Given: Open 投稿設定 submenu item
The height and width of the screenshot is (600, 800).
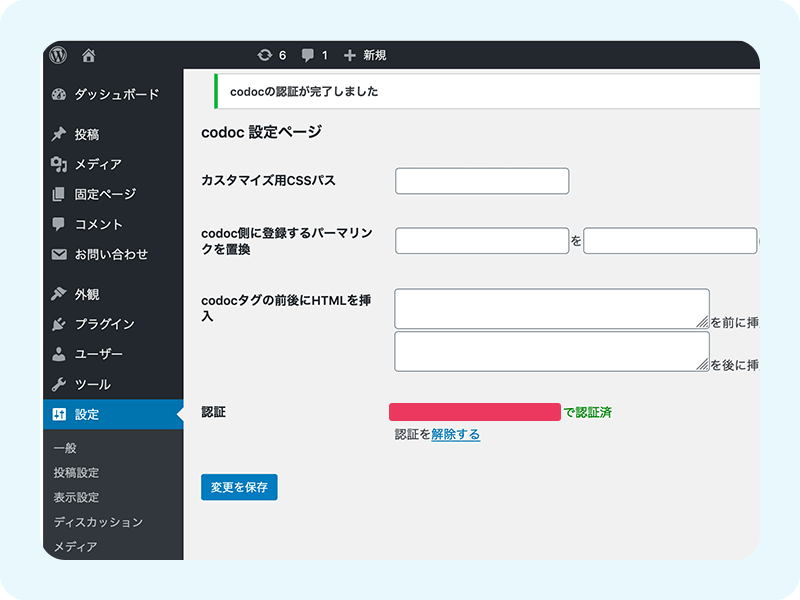Looking at the screenshot, I should [77, 473].
